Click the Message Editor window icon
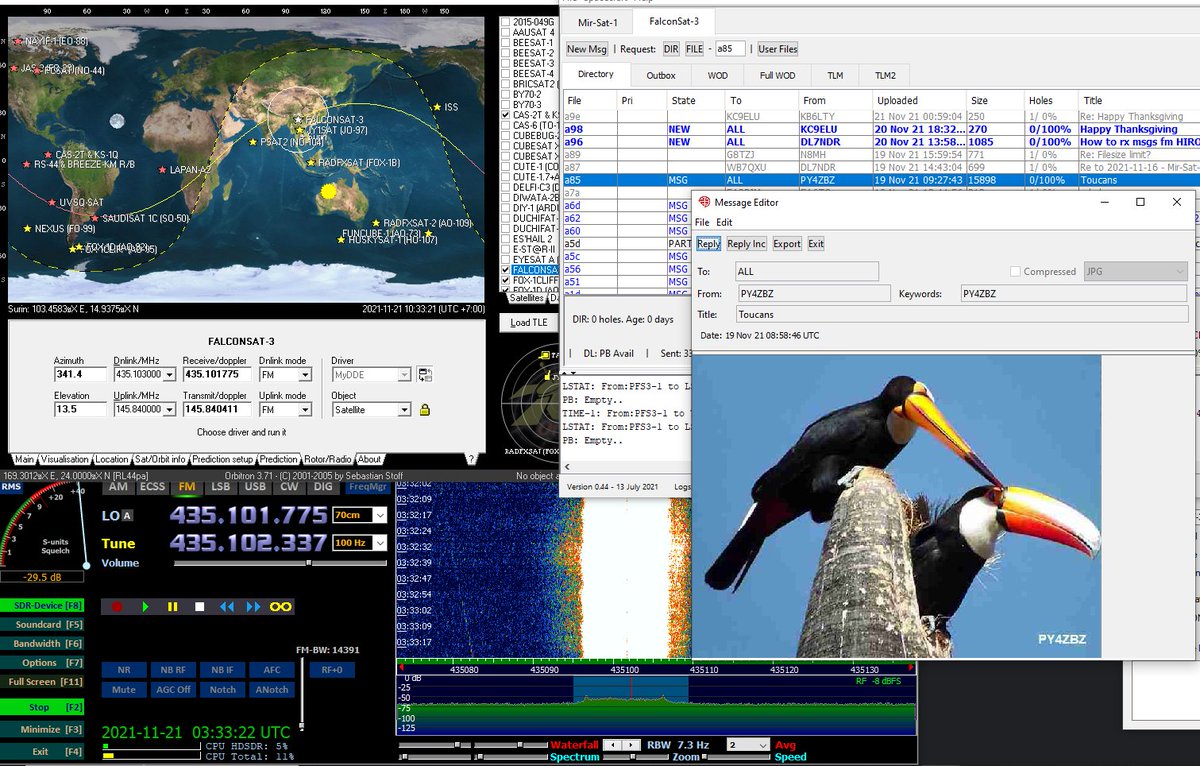 point(704,202)
